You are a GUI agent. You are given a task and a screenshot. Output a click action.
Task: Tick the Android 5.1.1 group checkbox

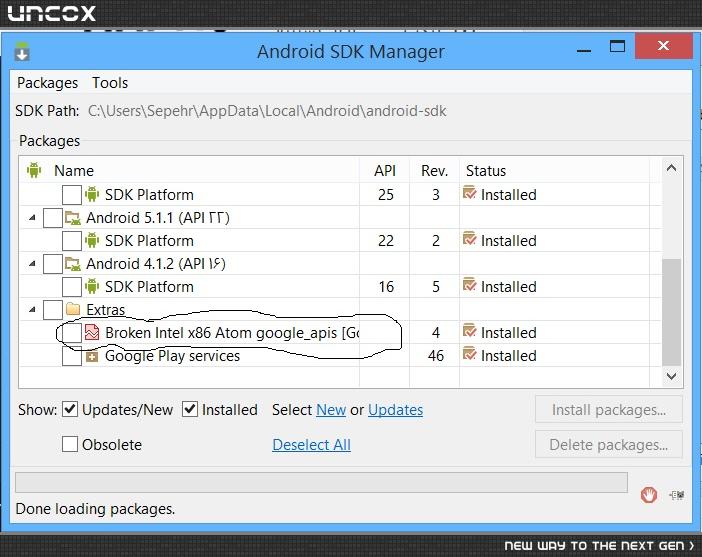point(52,218)
